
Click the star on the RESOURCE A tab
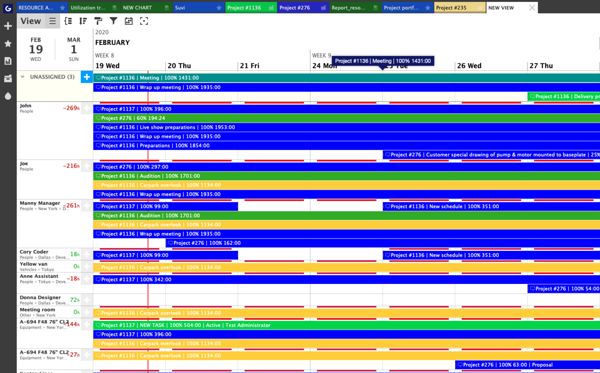click(x=62, y=8)
